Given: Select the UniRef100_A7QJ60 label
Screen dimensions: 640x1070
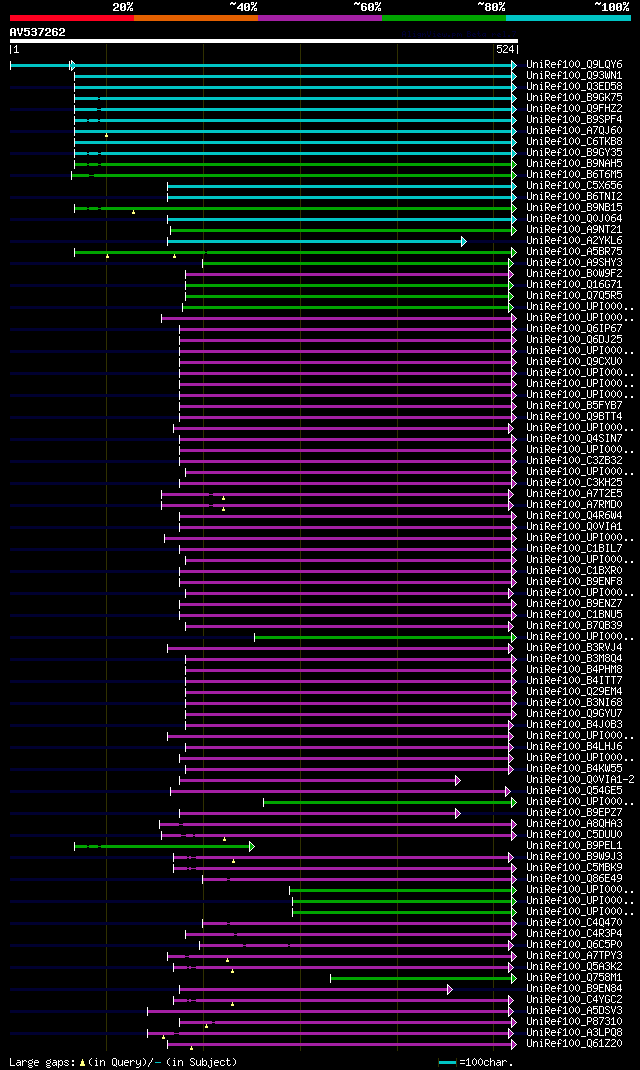Looking at the screenshot, I should coord(574,131).
